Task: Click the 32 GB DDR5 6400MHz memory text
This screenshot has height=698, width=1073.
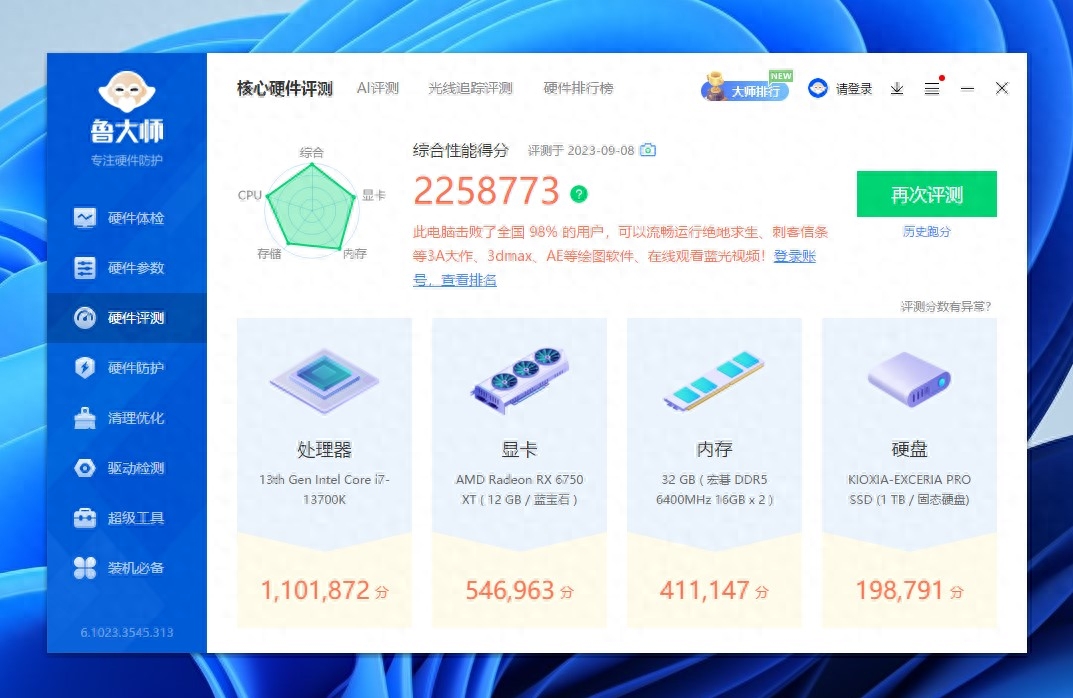Action: click(x=714, y=489)
